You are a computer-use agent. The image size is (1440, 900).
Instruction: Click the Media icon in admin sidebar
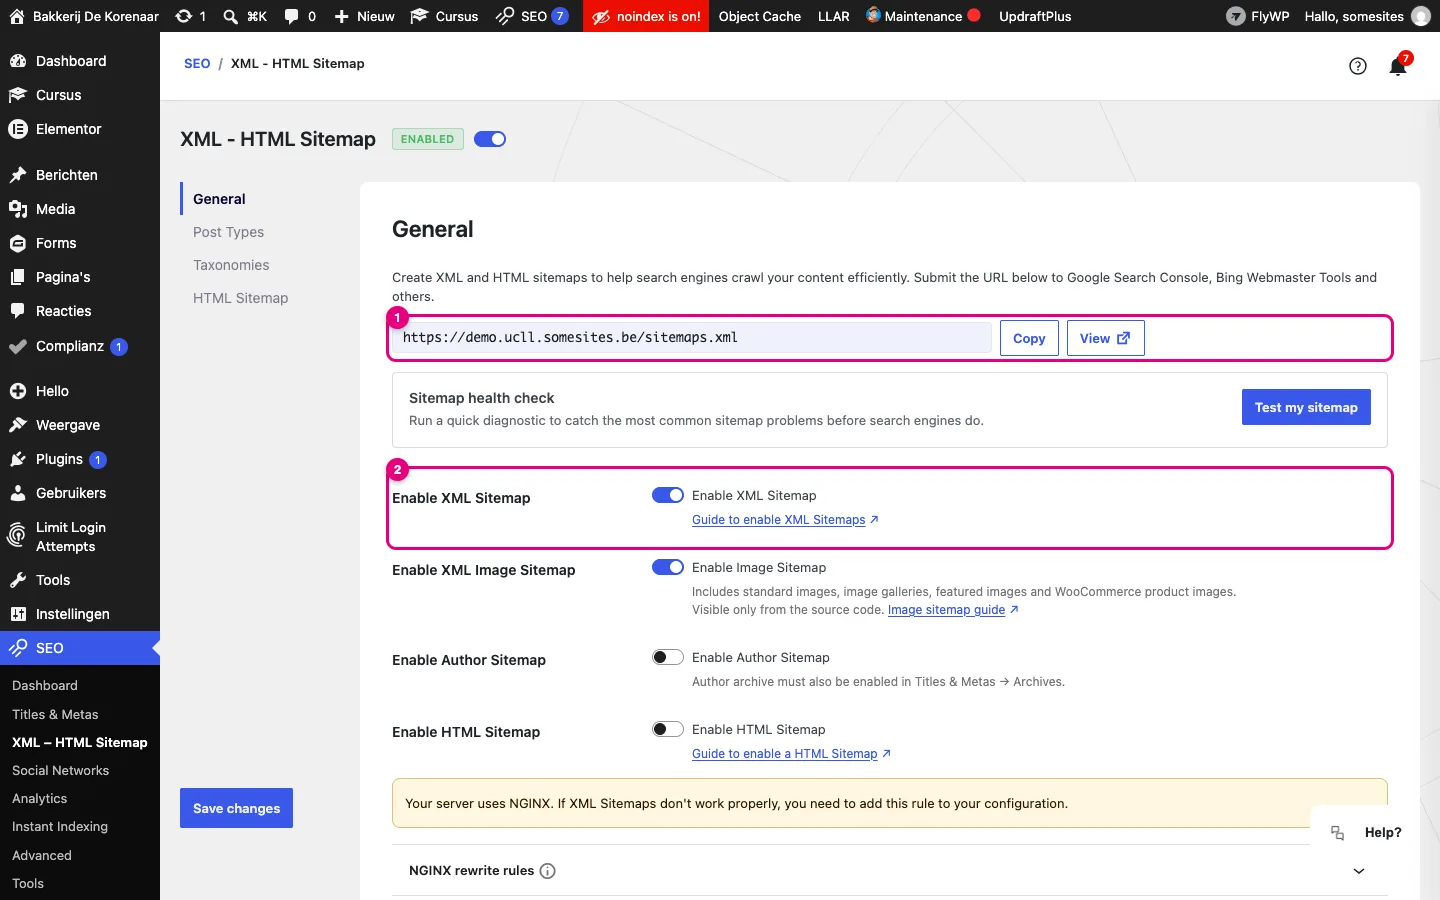coord(17,209)
